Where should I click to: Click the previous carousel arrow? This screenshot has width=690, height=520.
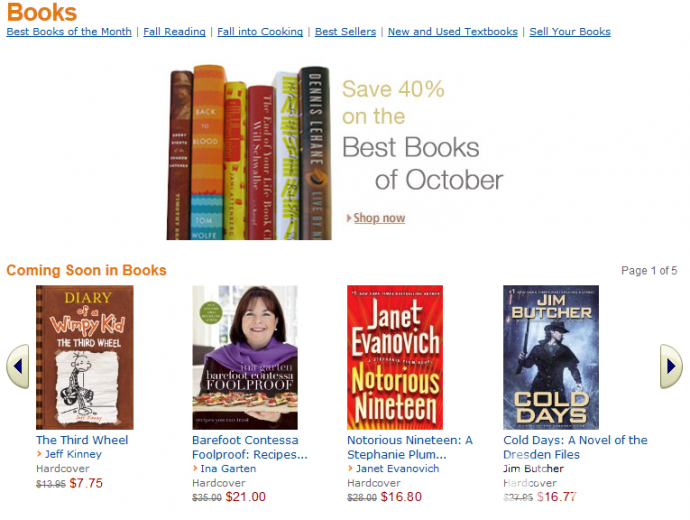(17, 367)
